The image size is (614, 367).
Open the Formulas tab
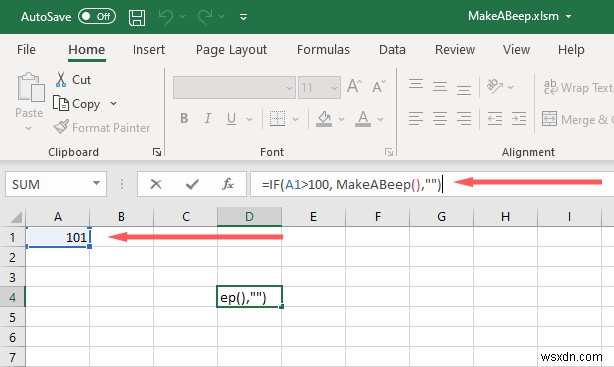323,49
